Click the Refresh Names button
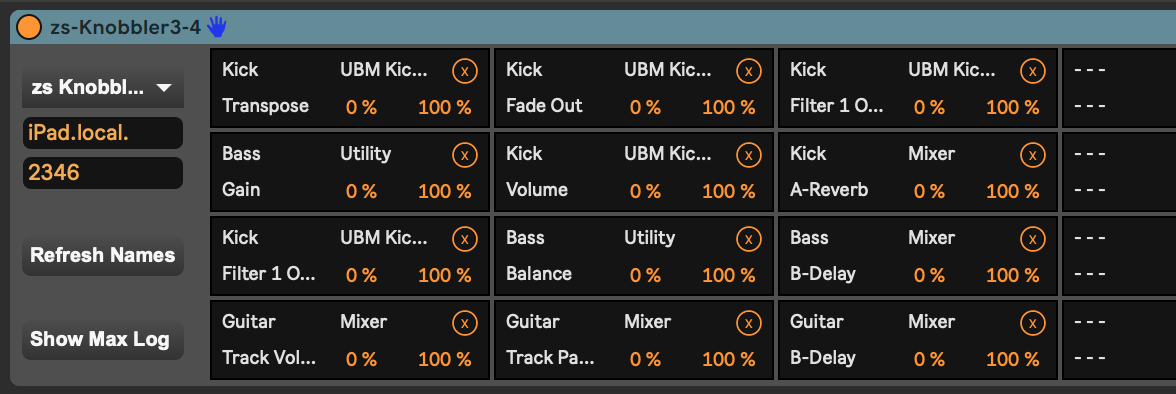Screen dimensions: 1176x394 (x=103, y=255)
